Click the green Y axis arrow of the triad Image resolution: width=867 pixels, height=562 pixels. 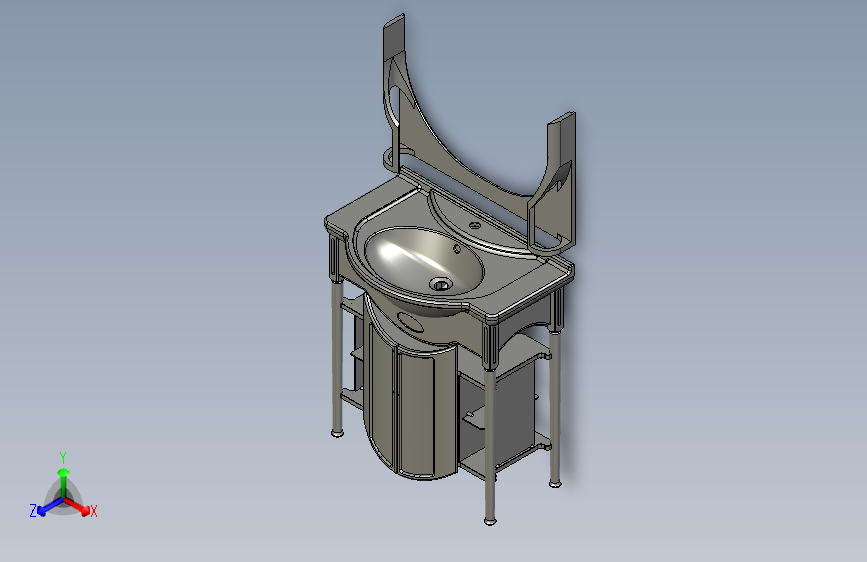(64, 481)
